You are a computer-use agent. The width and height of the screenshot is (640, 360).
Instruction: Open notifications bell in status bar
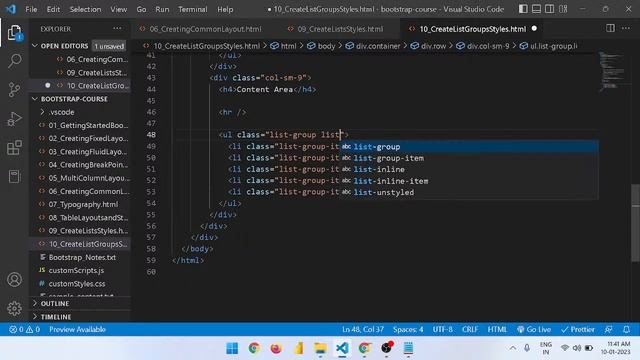pos(626,329)
